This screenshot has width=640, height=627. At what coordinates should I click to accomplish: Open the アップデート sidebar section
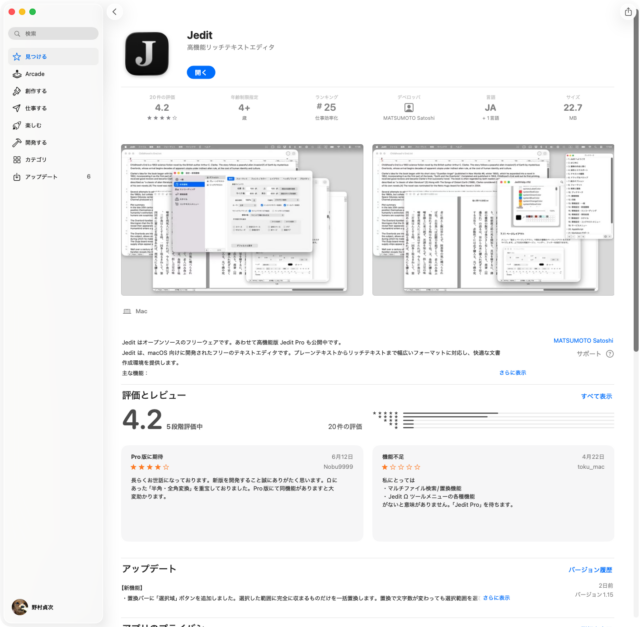53,177
